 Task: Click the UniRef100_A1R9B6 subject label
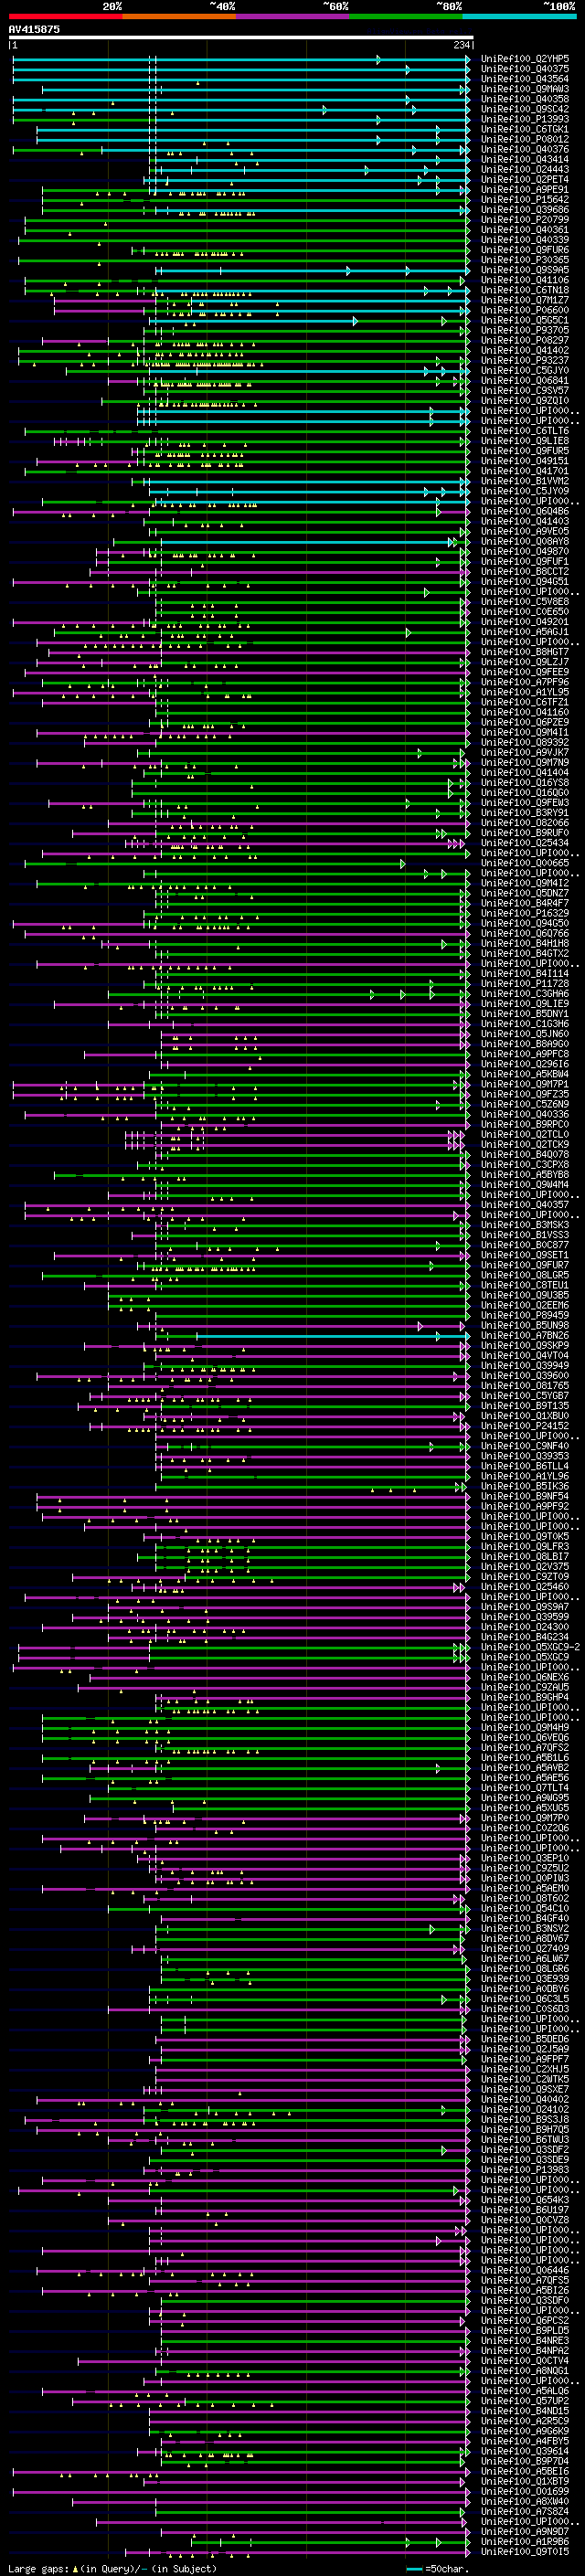(524, 2541)
